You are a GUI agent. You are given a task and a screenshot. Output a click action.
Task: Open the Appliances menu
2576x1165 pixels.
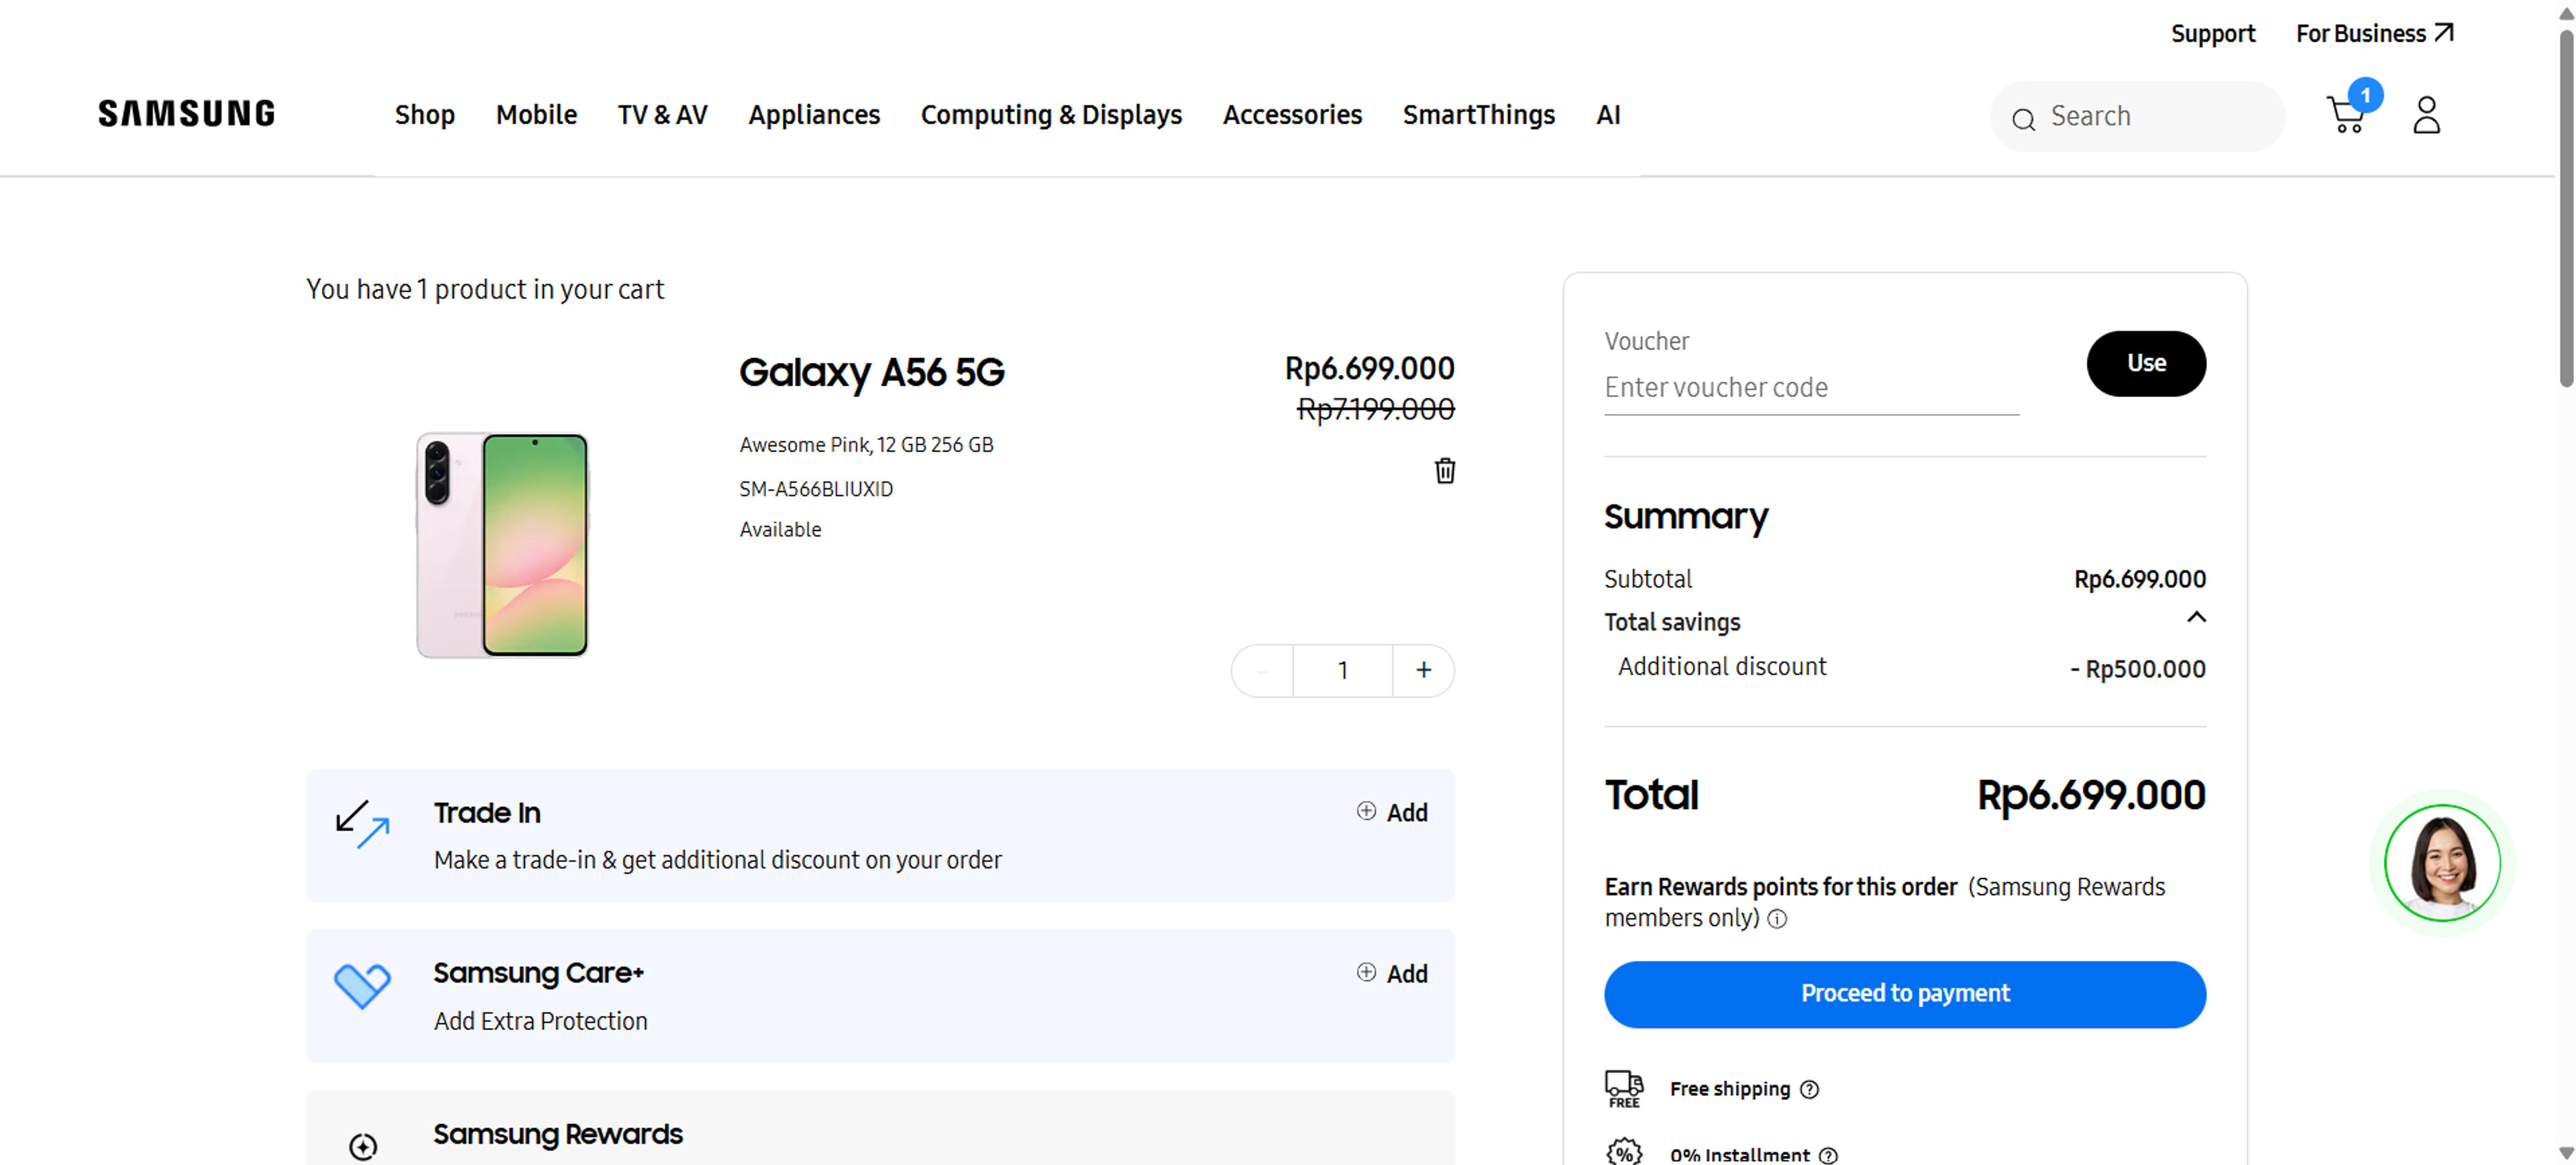click(814, 115)
